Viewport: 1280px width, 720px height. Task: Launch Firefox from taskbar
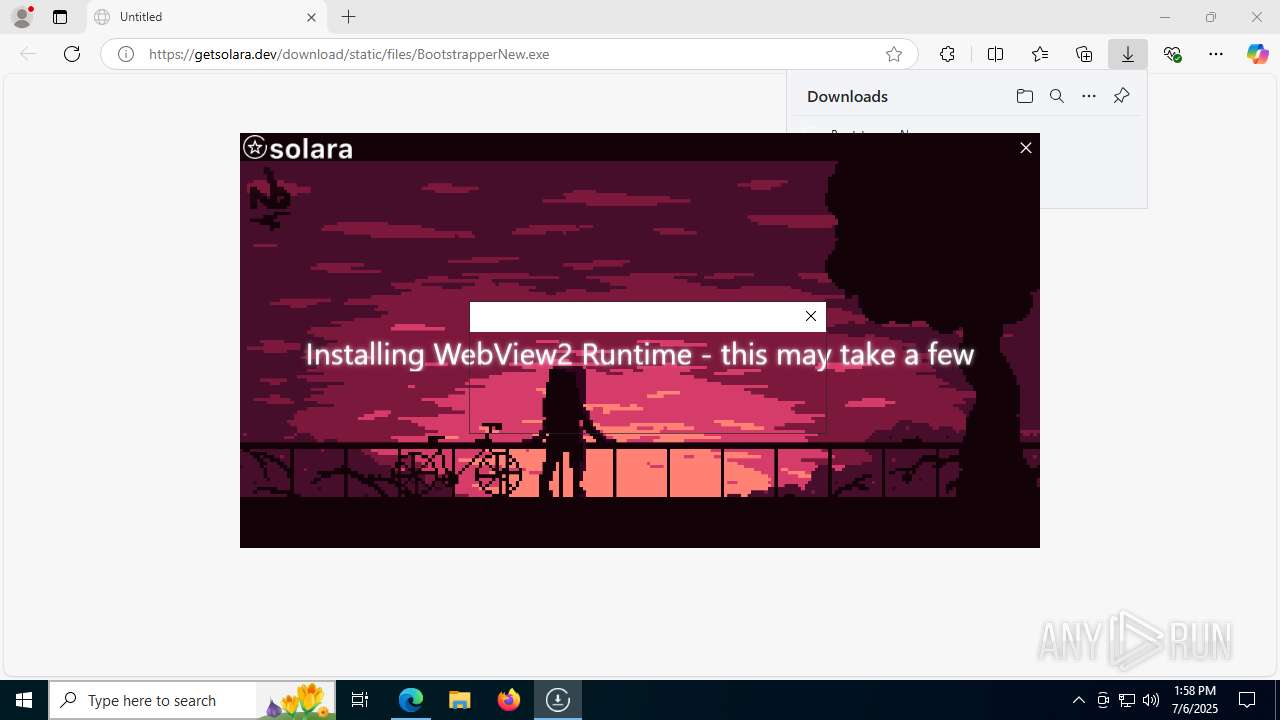coord(509,700)
